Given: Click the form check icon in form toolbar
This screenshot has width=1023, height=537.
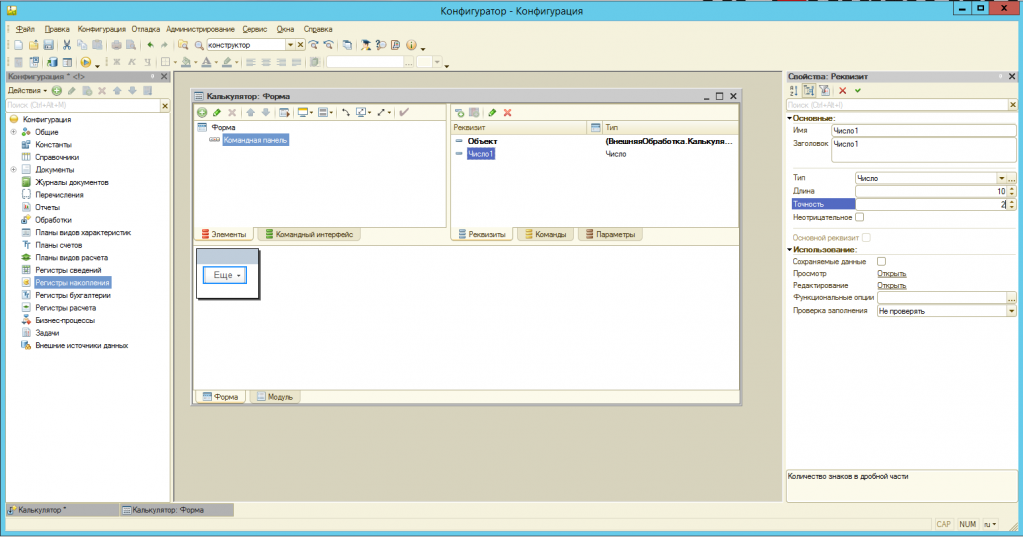Looking at the screenshot, I should tap(404, 112).
